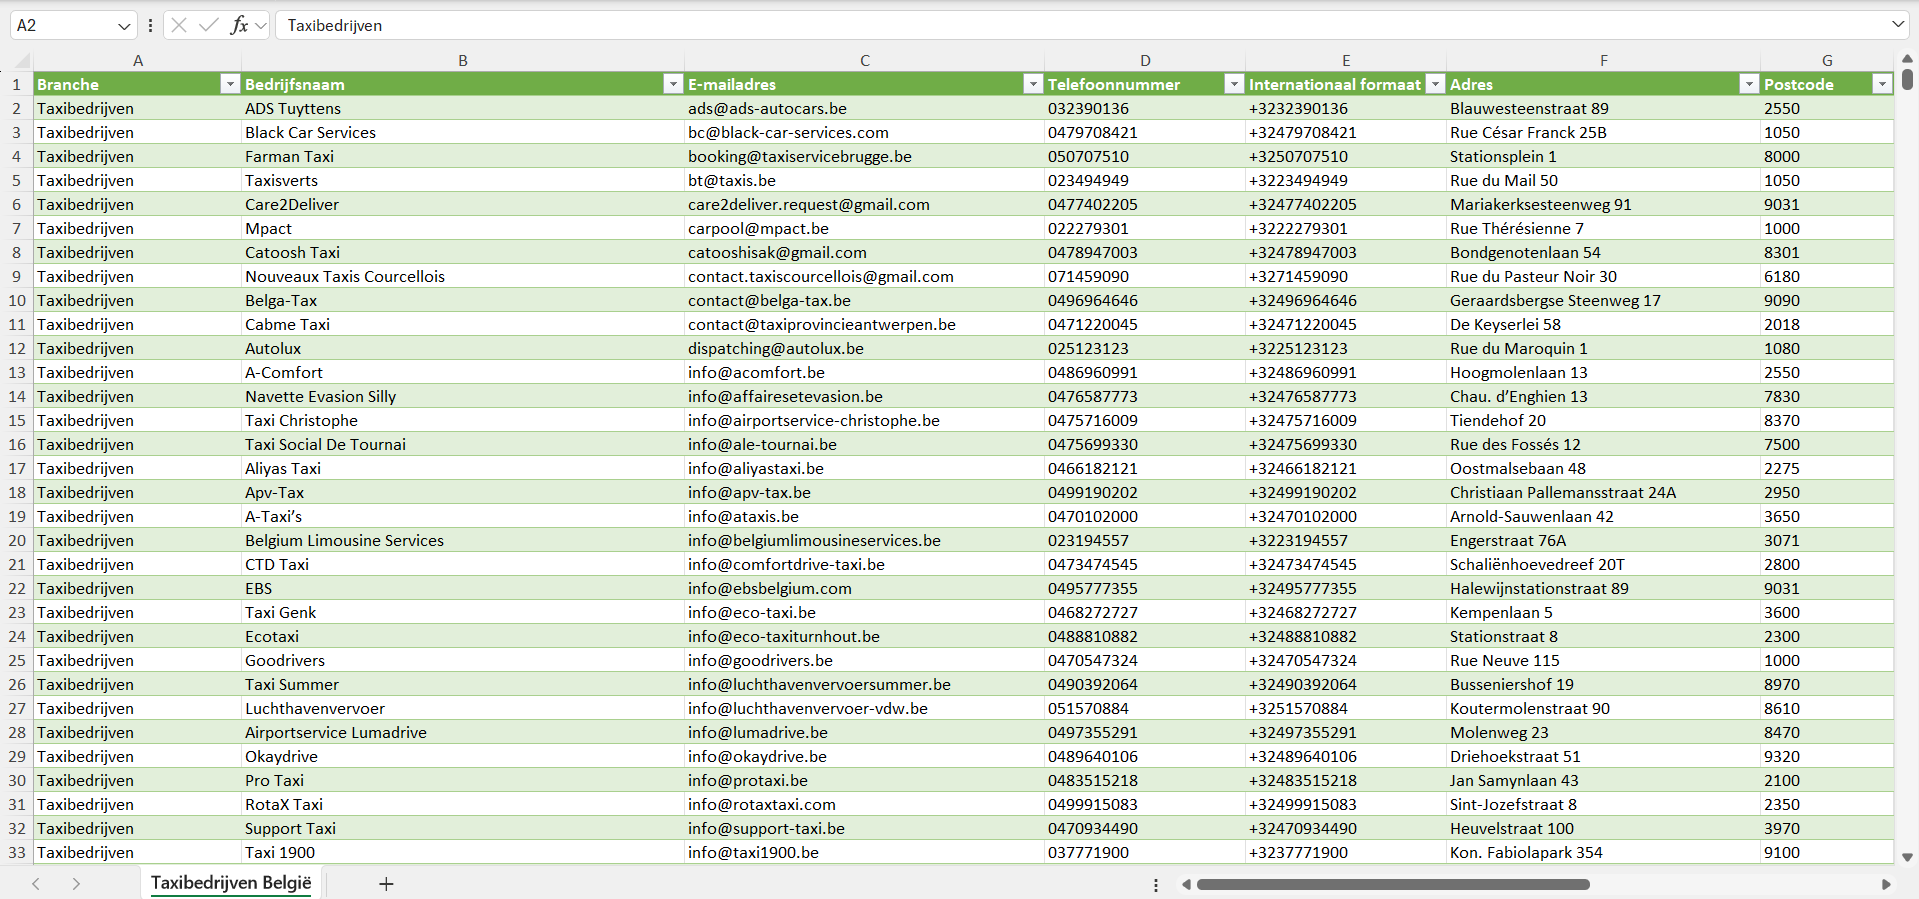Click the Insert Function fx icon
The height and width of the screenshot is (899, 1919).
click(x=239, y=25)
